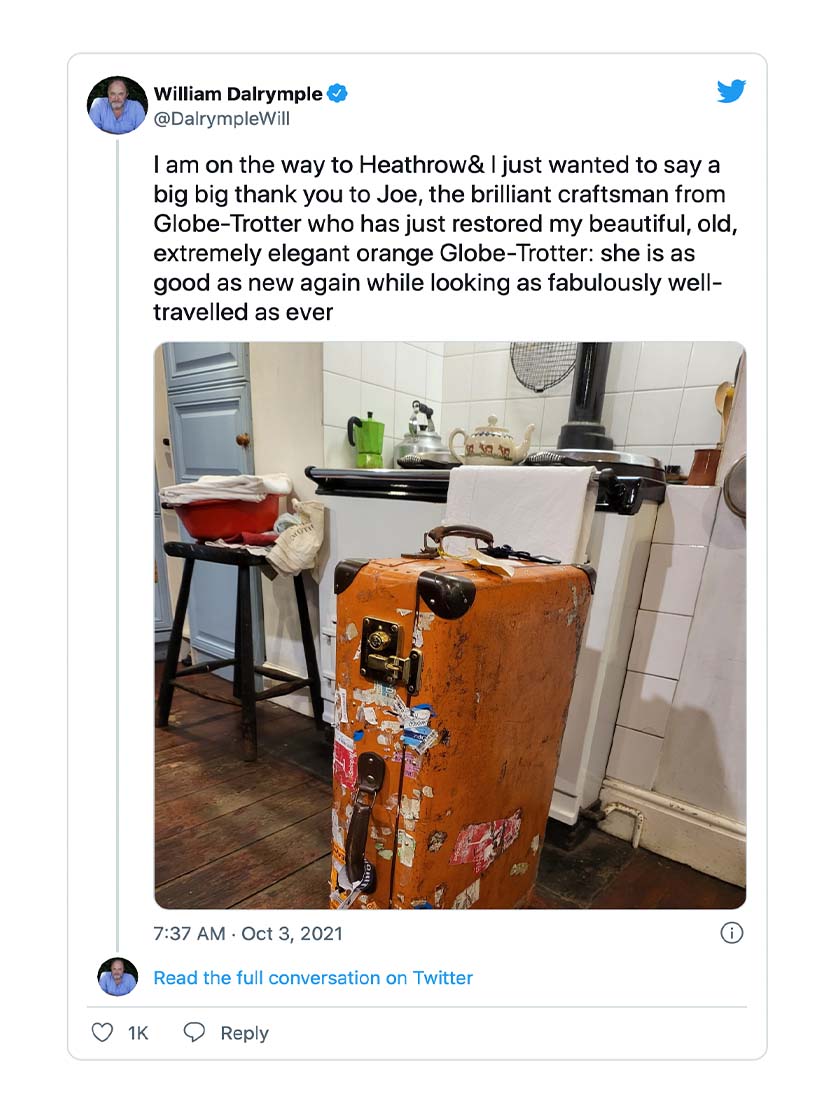Image resolution: width=840 pixels, height=1120 pixels.
Task: Click the 1K likes count
Action: pyautogui.click(x=138, y=1033)
